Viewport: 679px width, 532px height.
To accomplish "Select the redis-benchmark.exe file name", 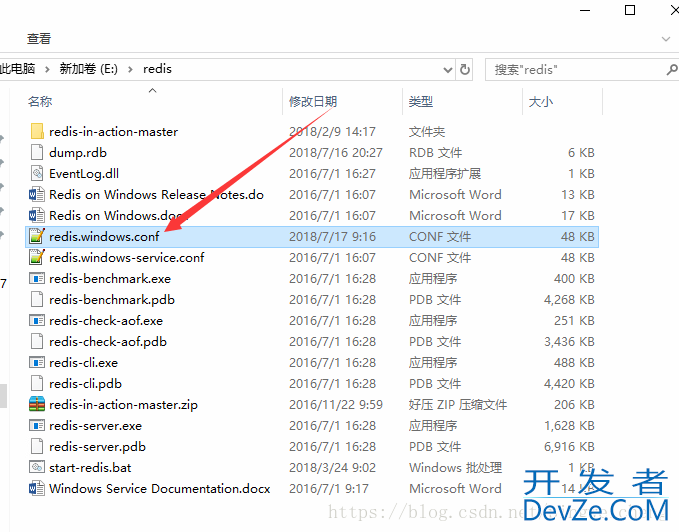I will point(110,278).
